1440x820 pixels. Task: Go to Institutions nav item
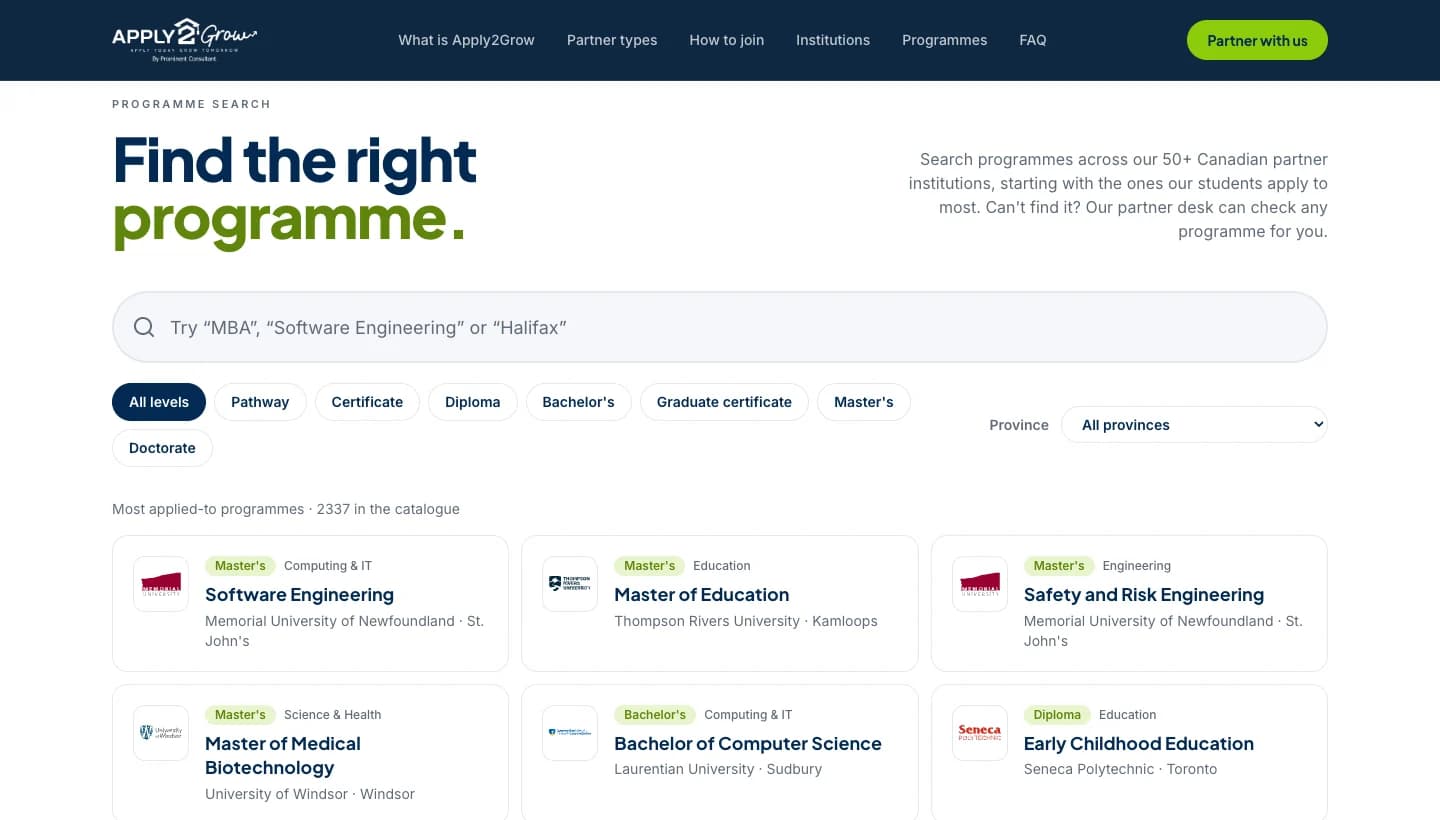click(x=833, y=40)
